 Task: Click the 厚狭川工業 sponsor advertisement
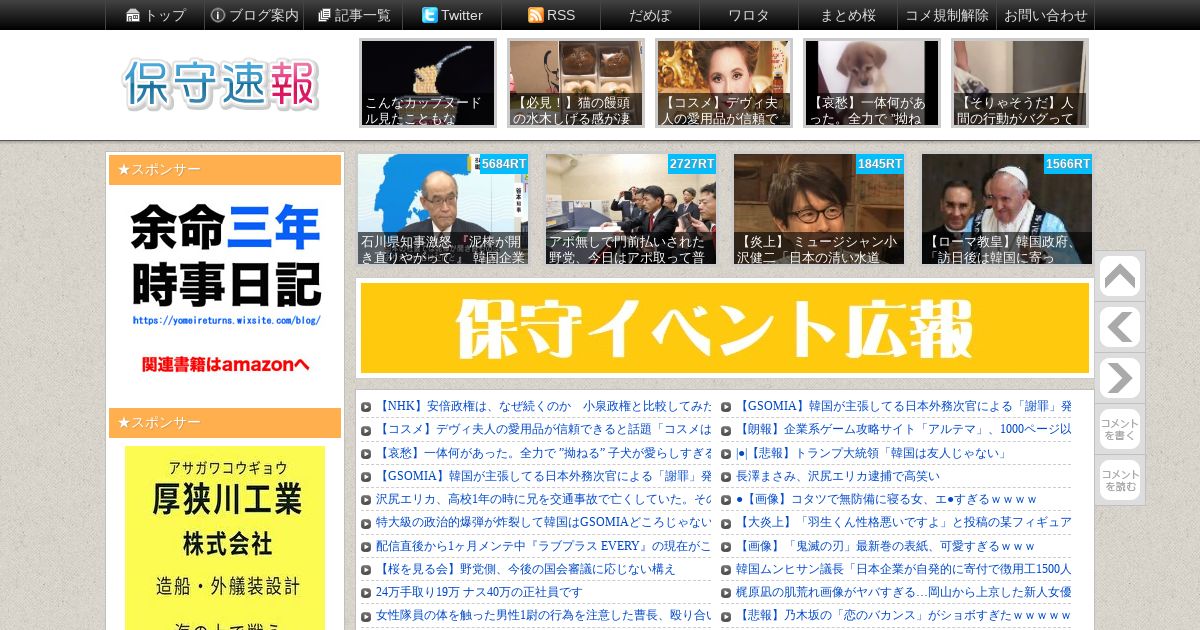(225, 538)
